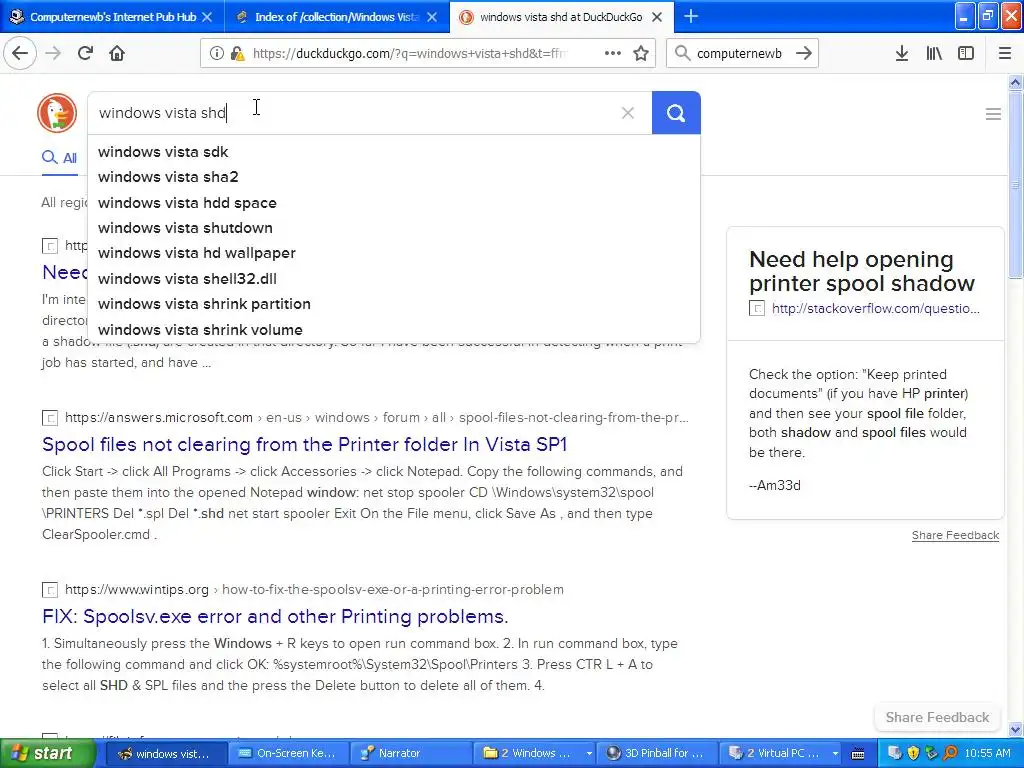Screen dimensions: 1024x768
Task: Select the All results tab
Action: pos(59,157)
